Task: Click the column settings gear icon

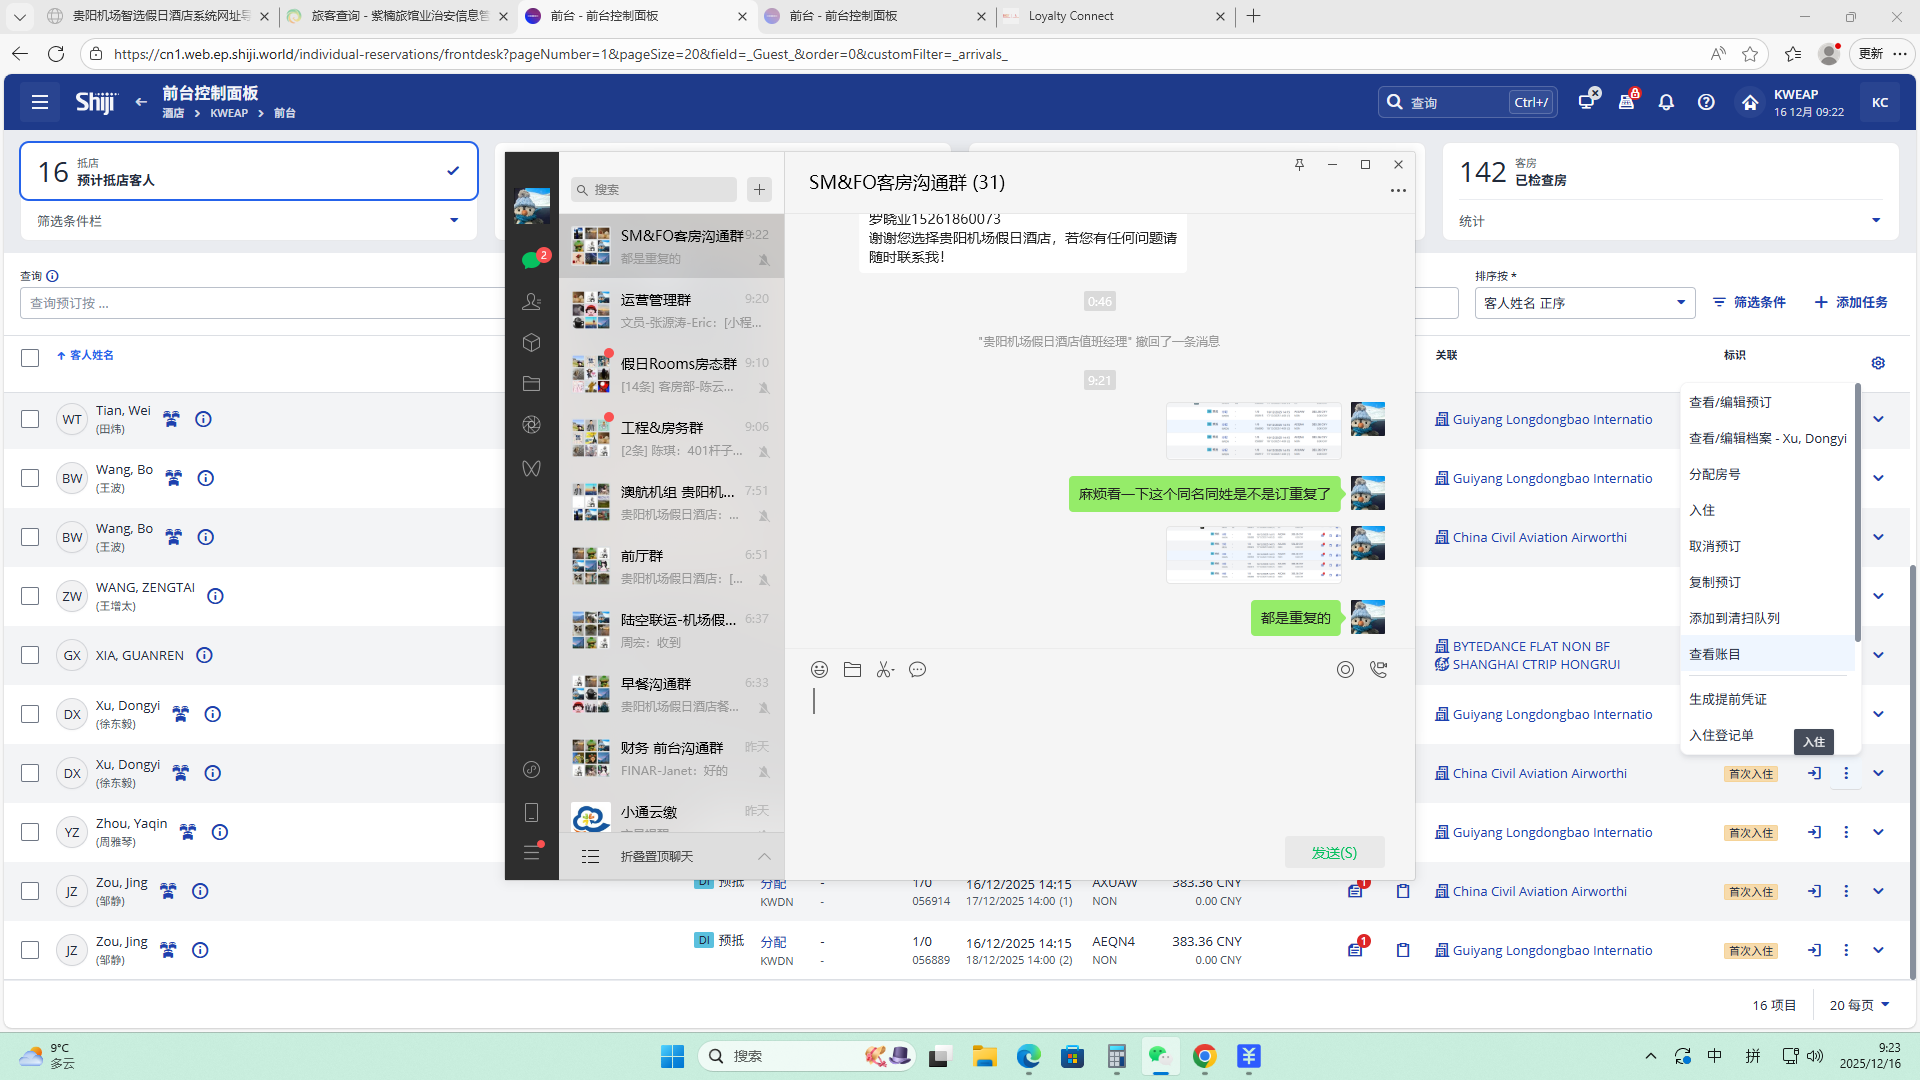Action: [x=1878, y=363]
